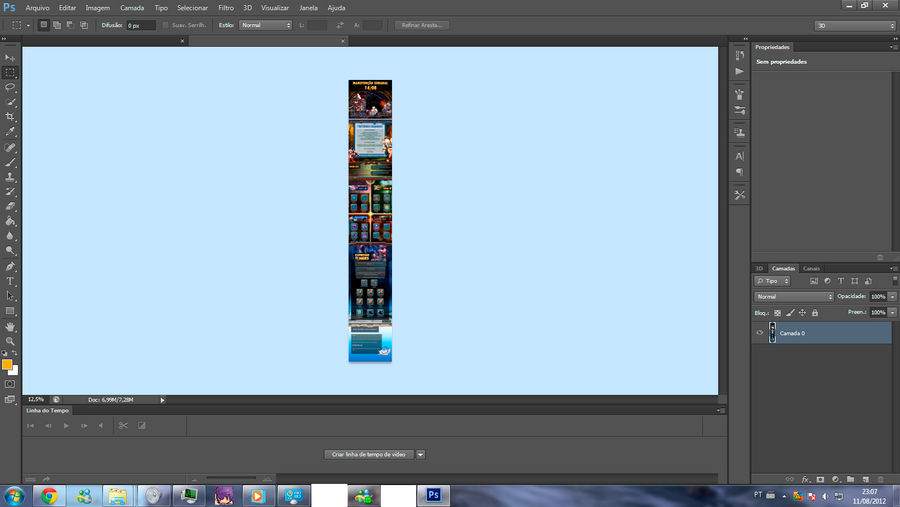Viewport: 900px width, 507px height.
Task: Open the Estilo Normal dropdown
Action: (x=265, y=25)
